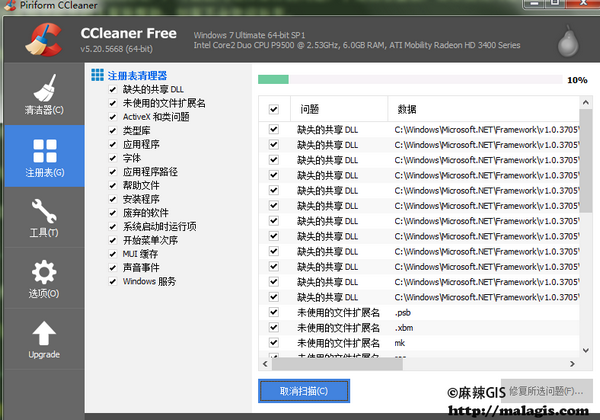
Task: Open the Registry (注册表) section
Action: click(x=44, y=156)
